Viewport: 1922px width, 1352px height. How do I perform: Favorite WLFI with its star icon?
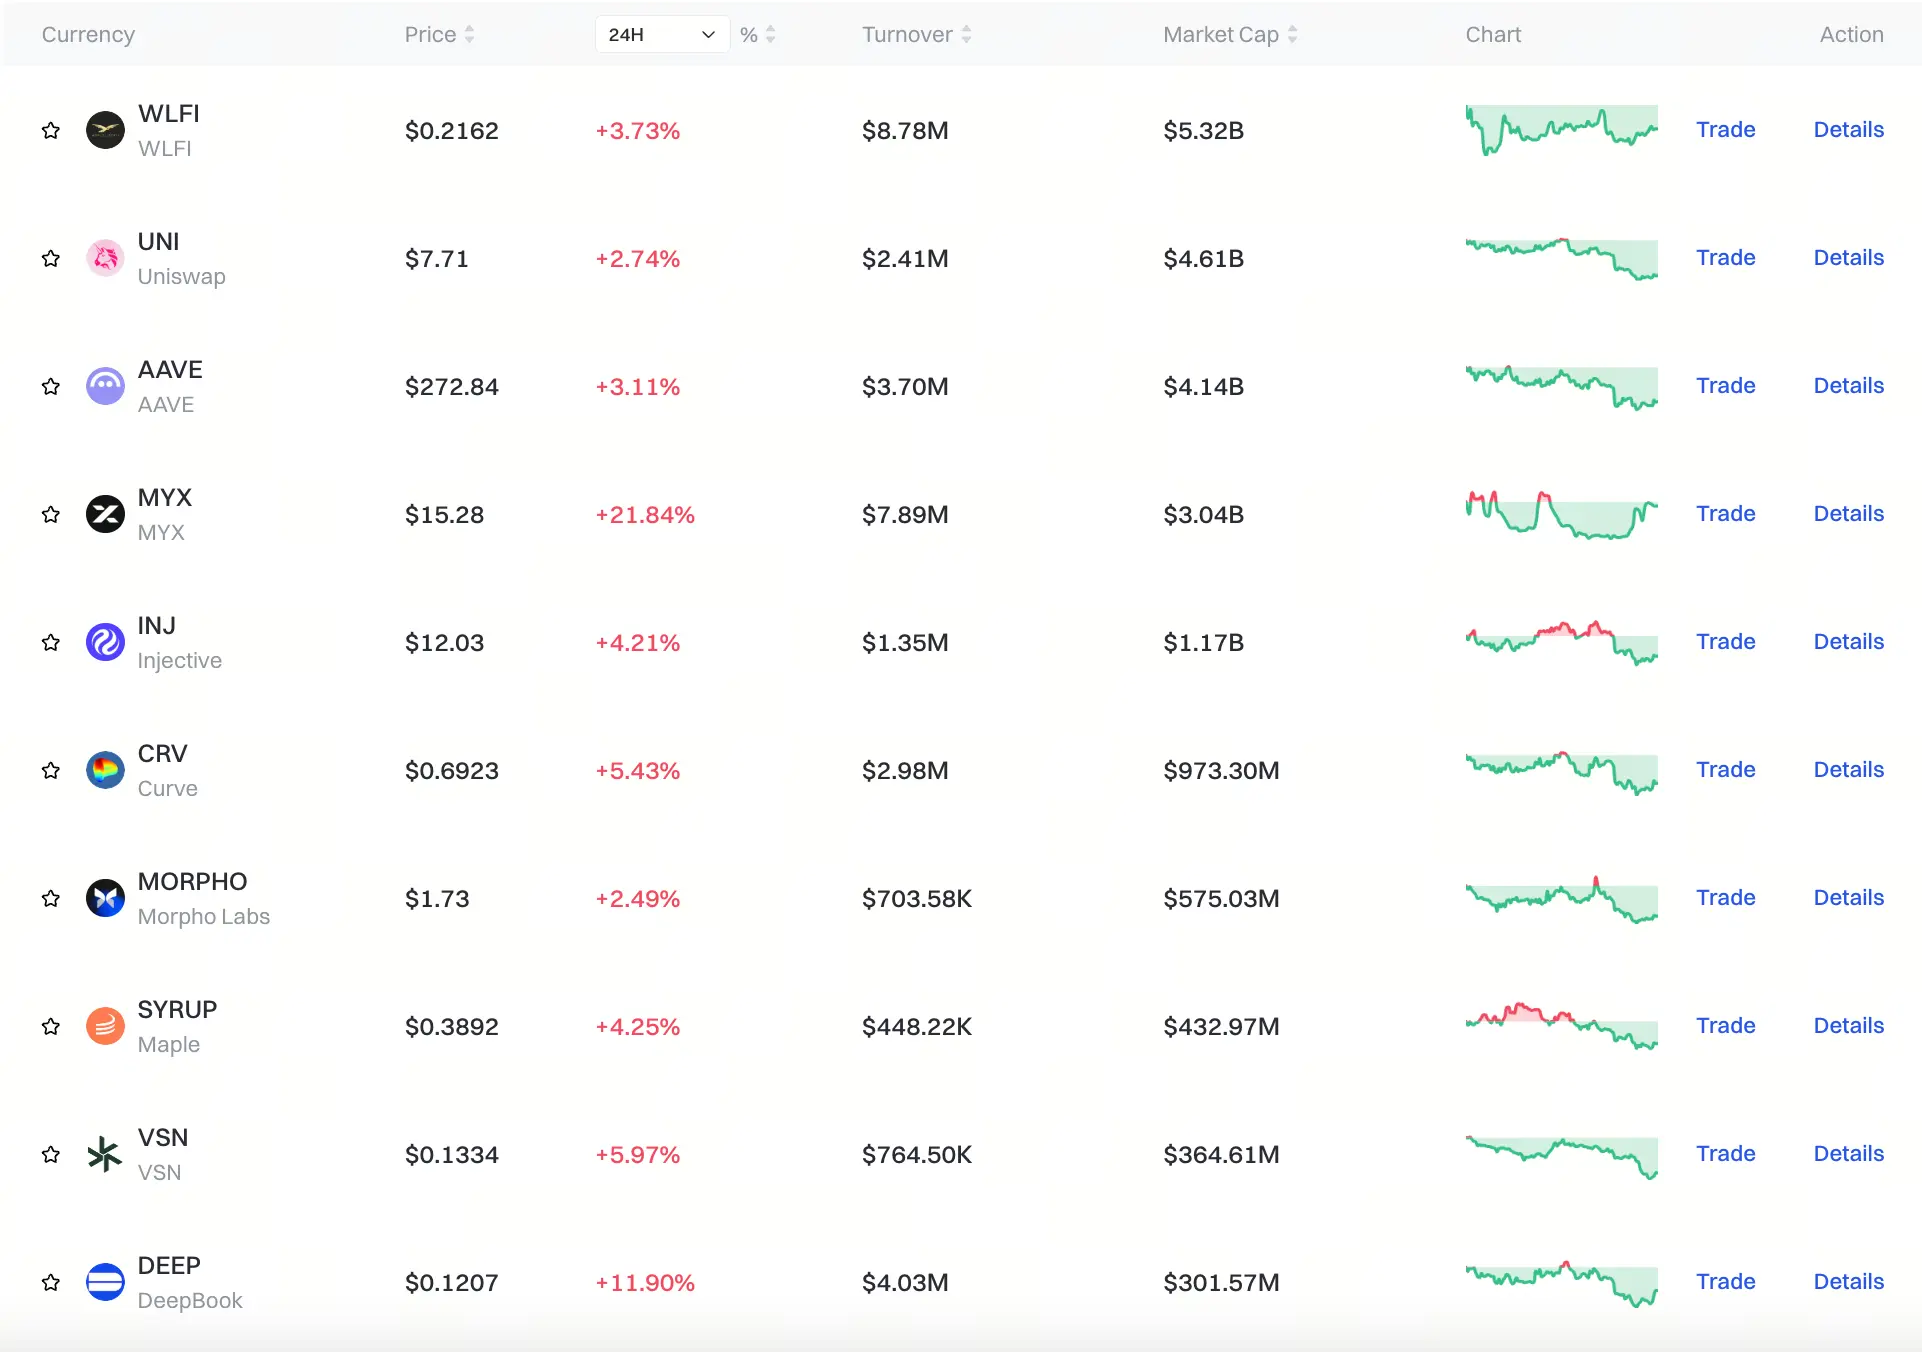(51, 131)
